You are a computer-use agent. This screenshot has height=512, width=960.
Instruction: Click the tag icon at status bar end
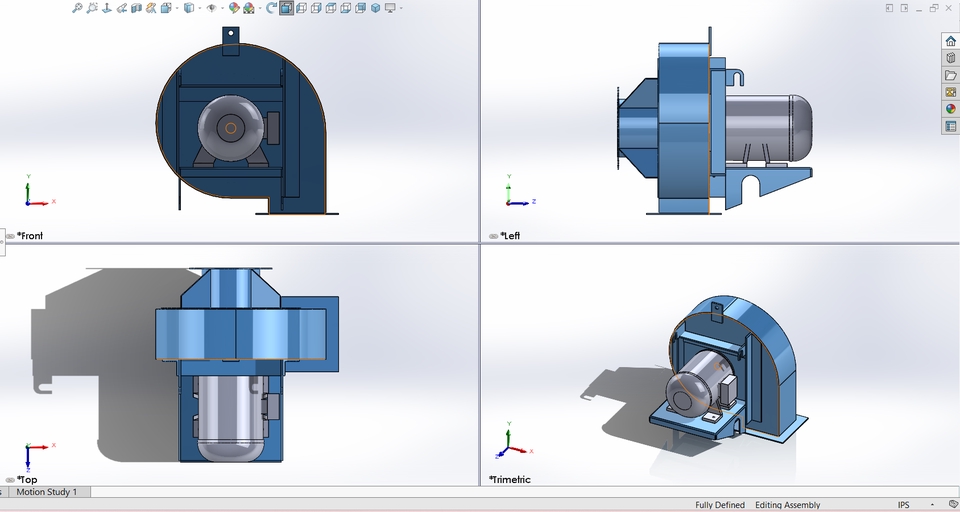pos(953,505)
